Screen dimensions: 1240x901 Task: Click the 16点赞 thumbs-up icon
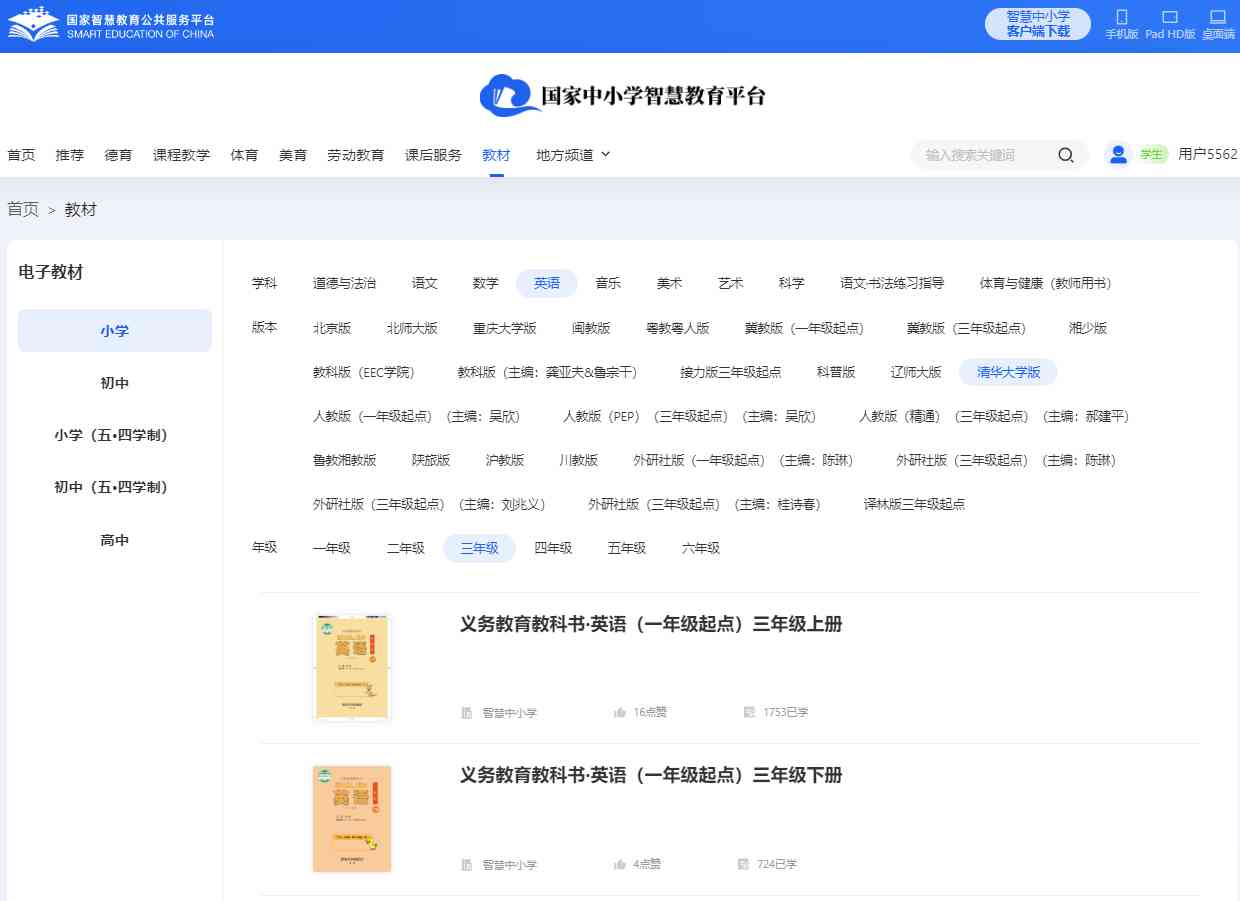click(620, 713)
